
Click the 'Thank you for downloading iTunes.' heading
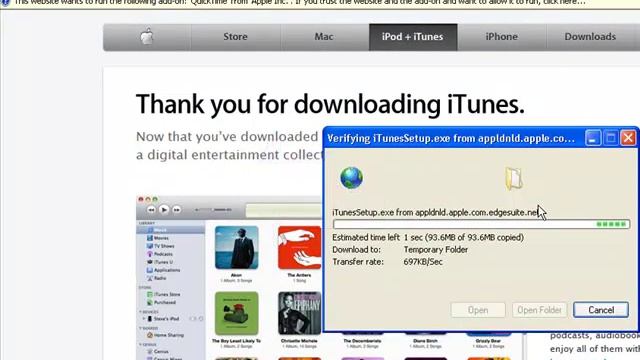point(330,104)
